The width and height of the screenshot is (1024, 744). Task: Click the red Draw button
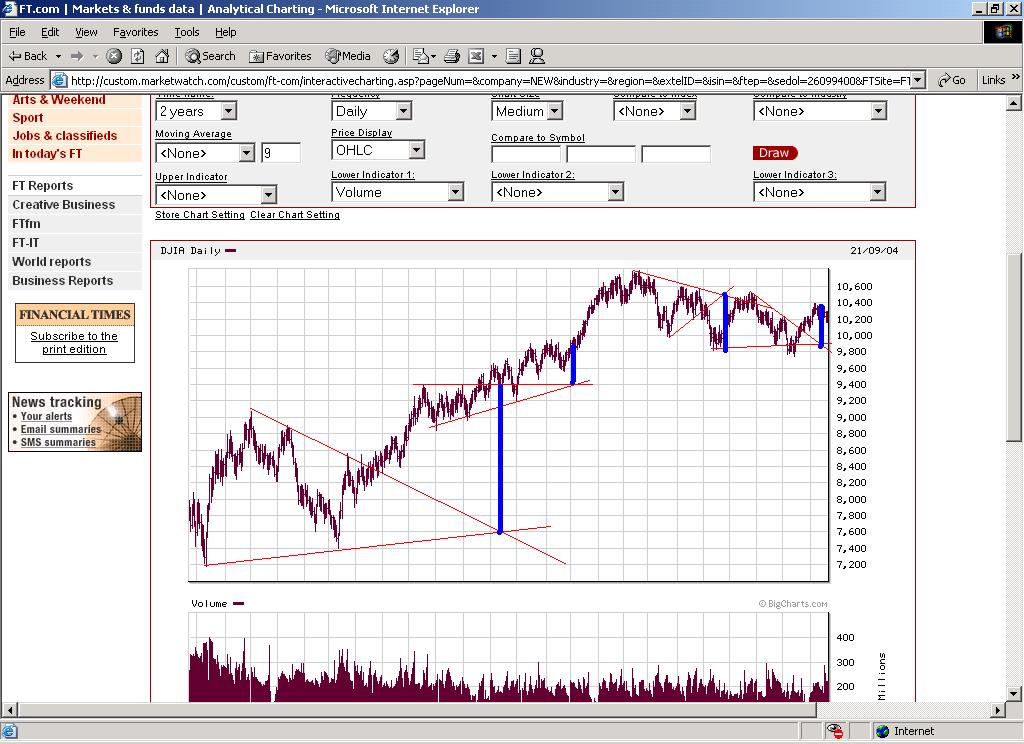[x=775, y=152]
